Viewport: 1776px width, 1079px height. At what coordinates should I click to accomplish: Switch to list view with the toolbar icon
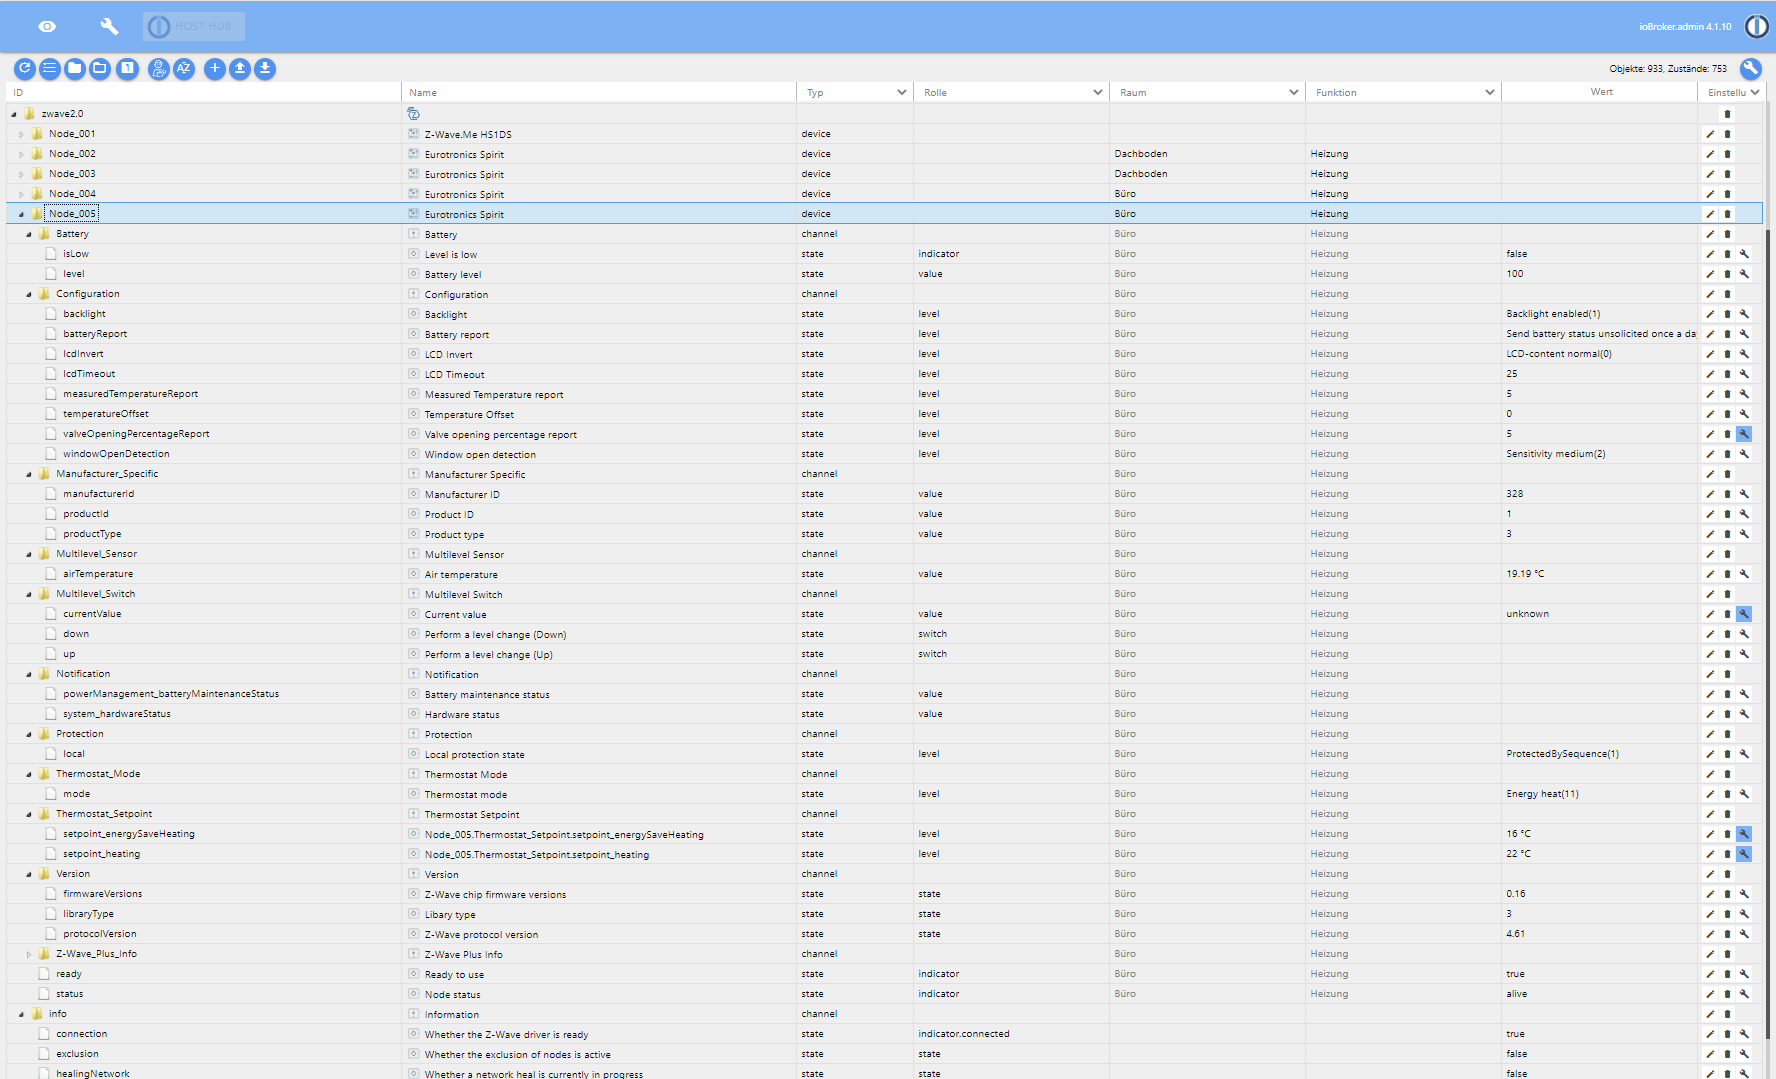(49, 68)
